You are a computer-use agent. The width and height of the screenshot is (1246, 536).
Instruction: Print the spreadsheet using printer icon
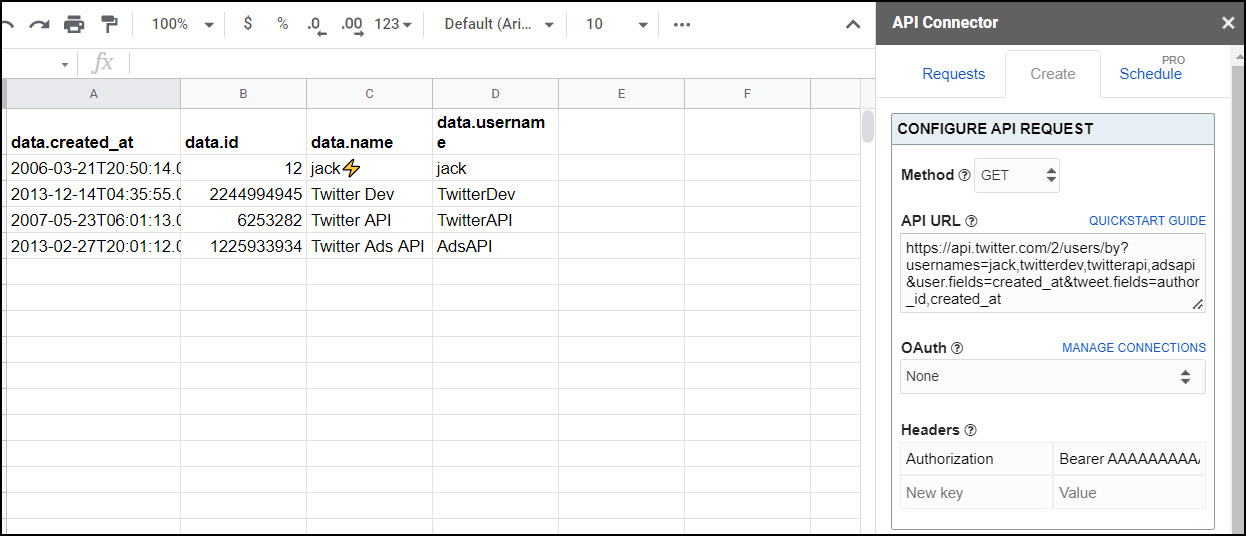pos(74,24)
